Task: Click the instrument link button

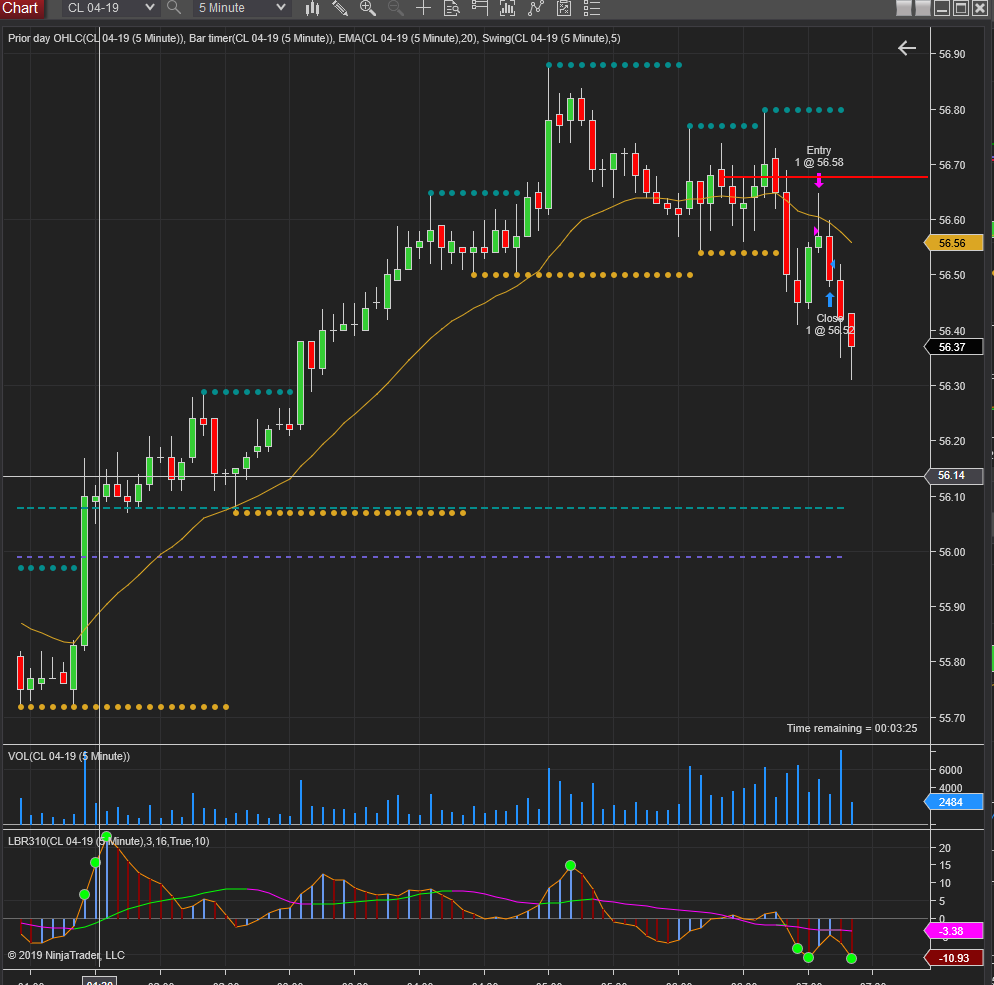Action: [x=903, y=8]
